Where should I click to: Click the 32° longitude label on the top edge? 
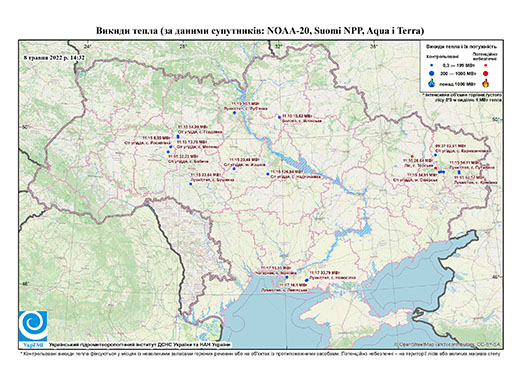(x=278, y=46)
